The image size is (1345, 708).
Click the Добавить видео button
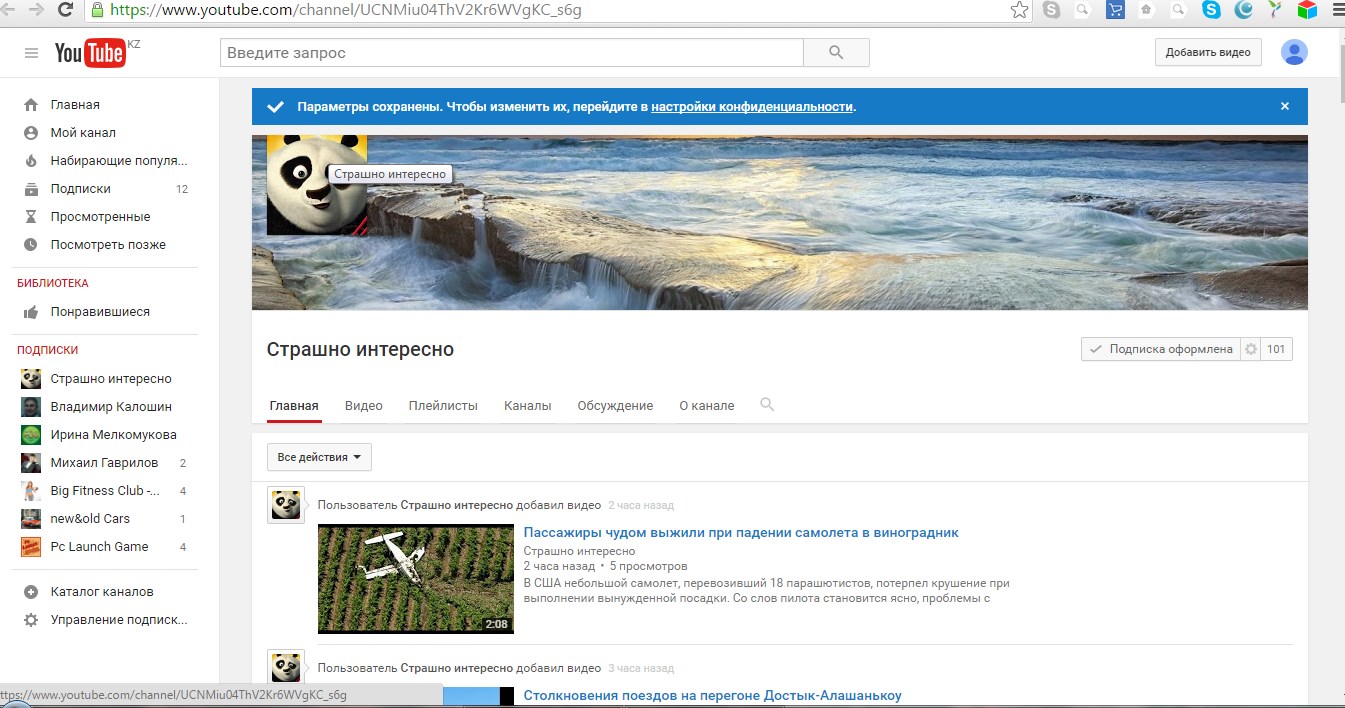tap(1208, 52)
